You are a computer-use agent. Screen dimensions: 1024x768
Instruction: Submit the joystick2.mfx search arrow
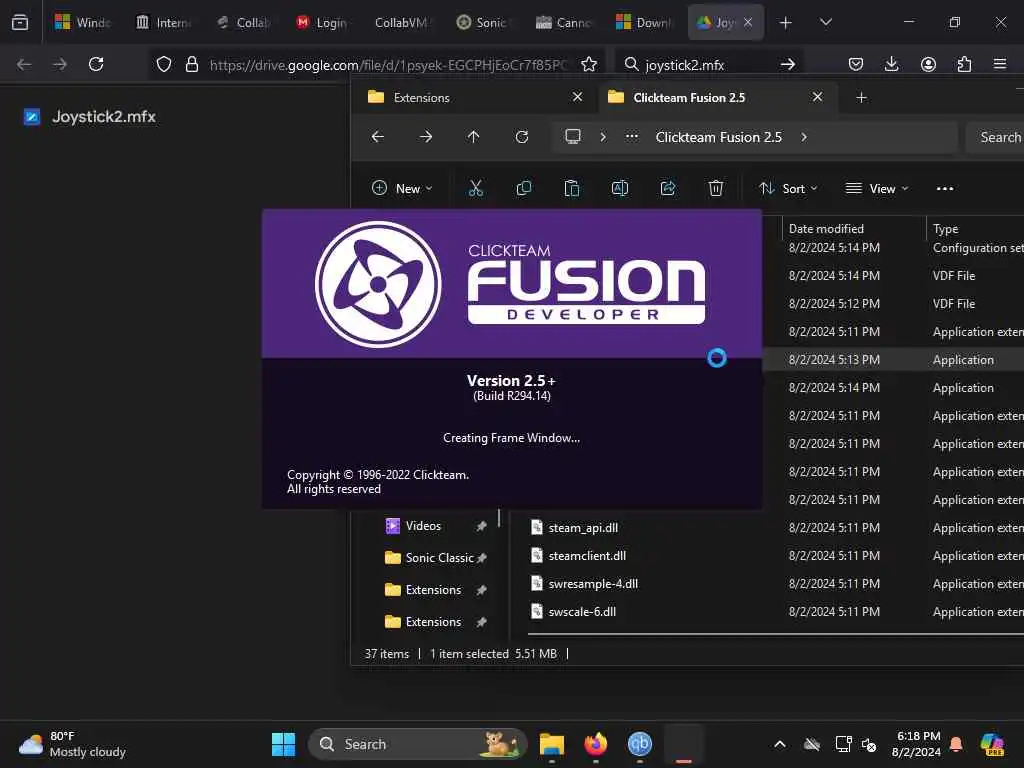pos(788,64)
